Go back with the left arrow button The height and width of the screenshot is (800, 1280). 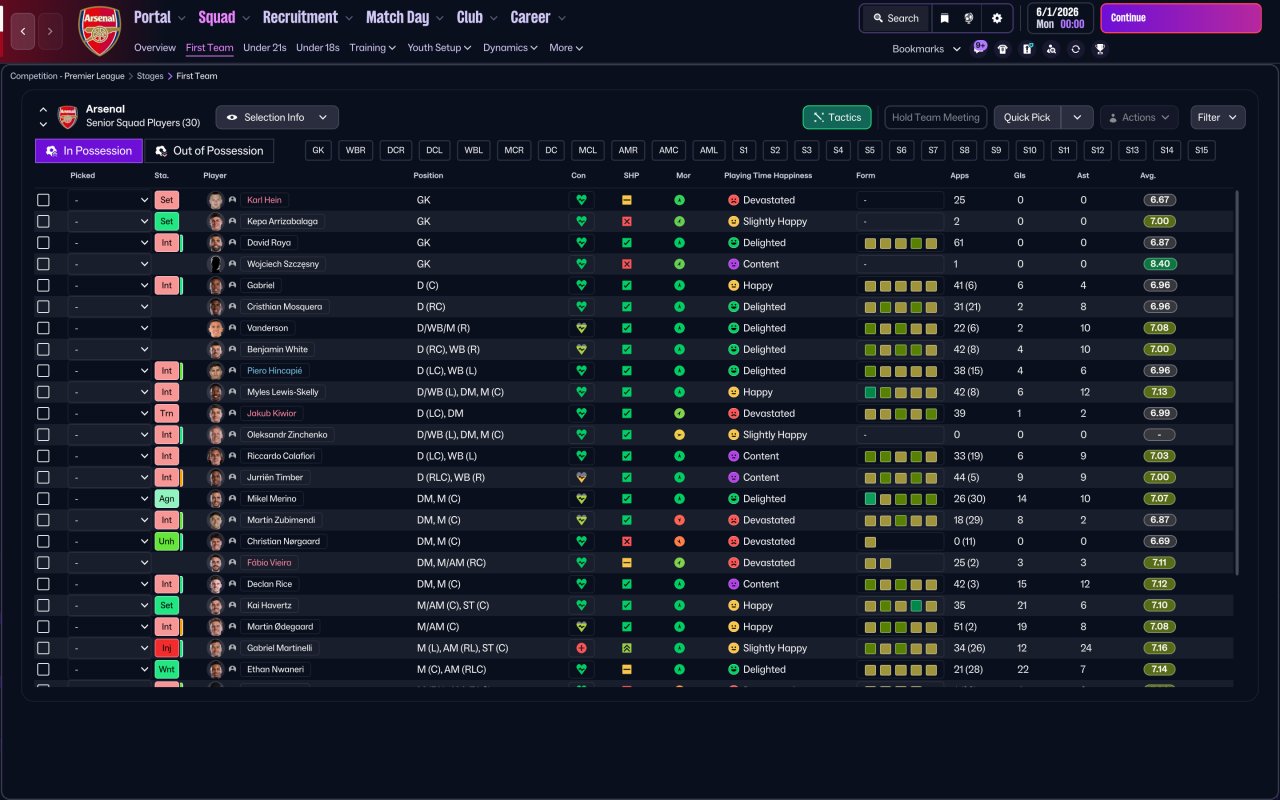[24, 31]
